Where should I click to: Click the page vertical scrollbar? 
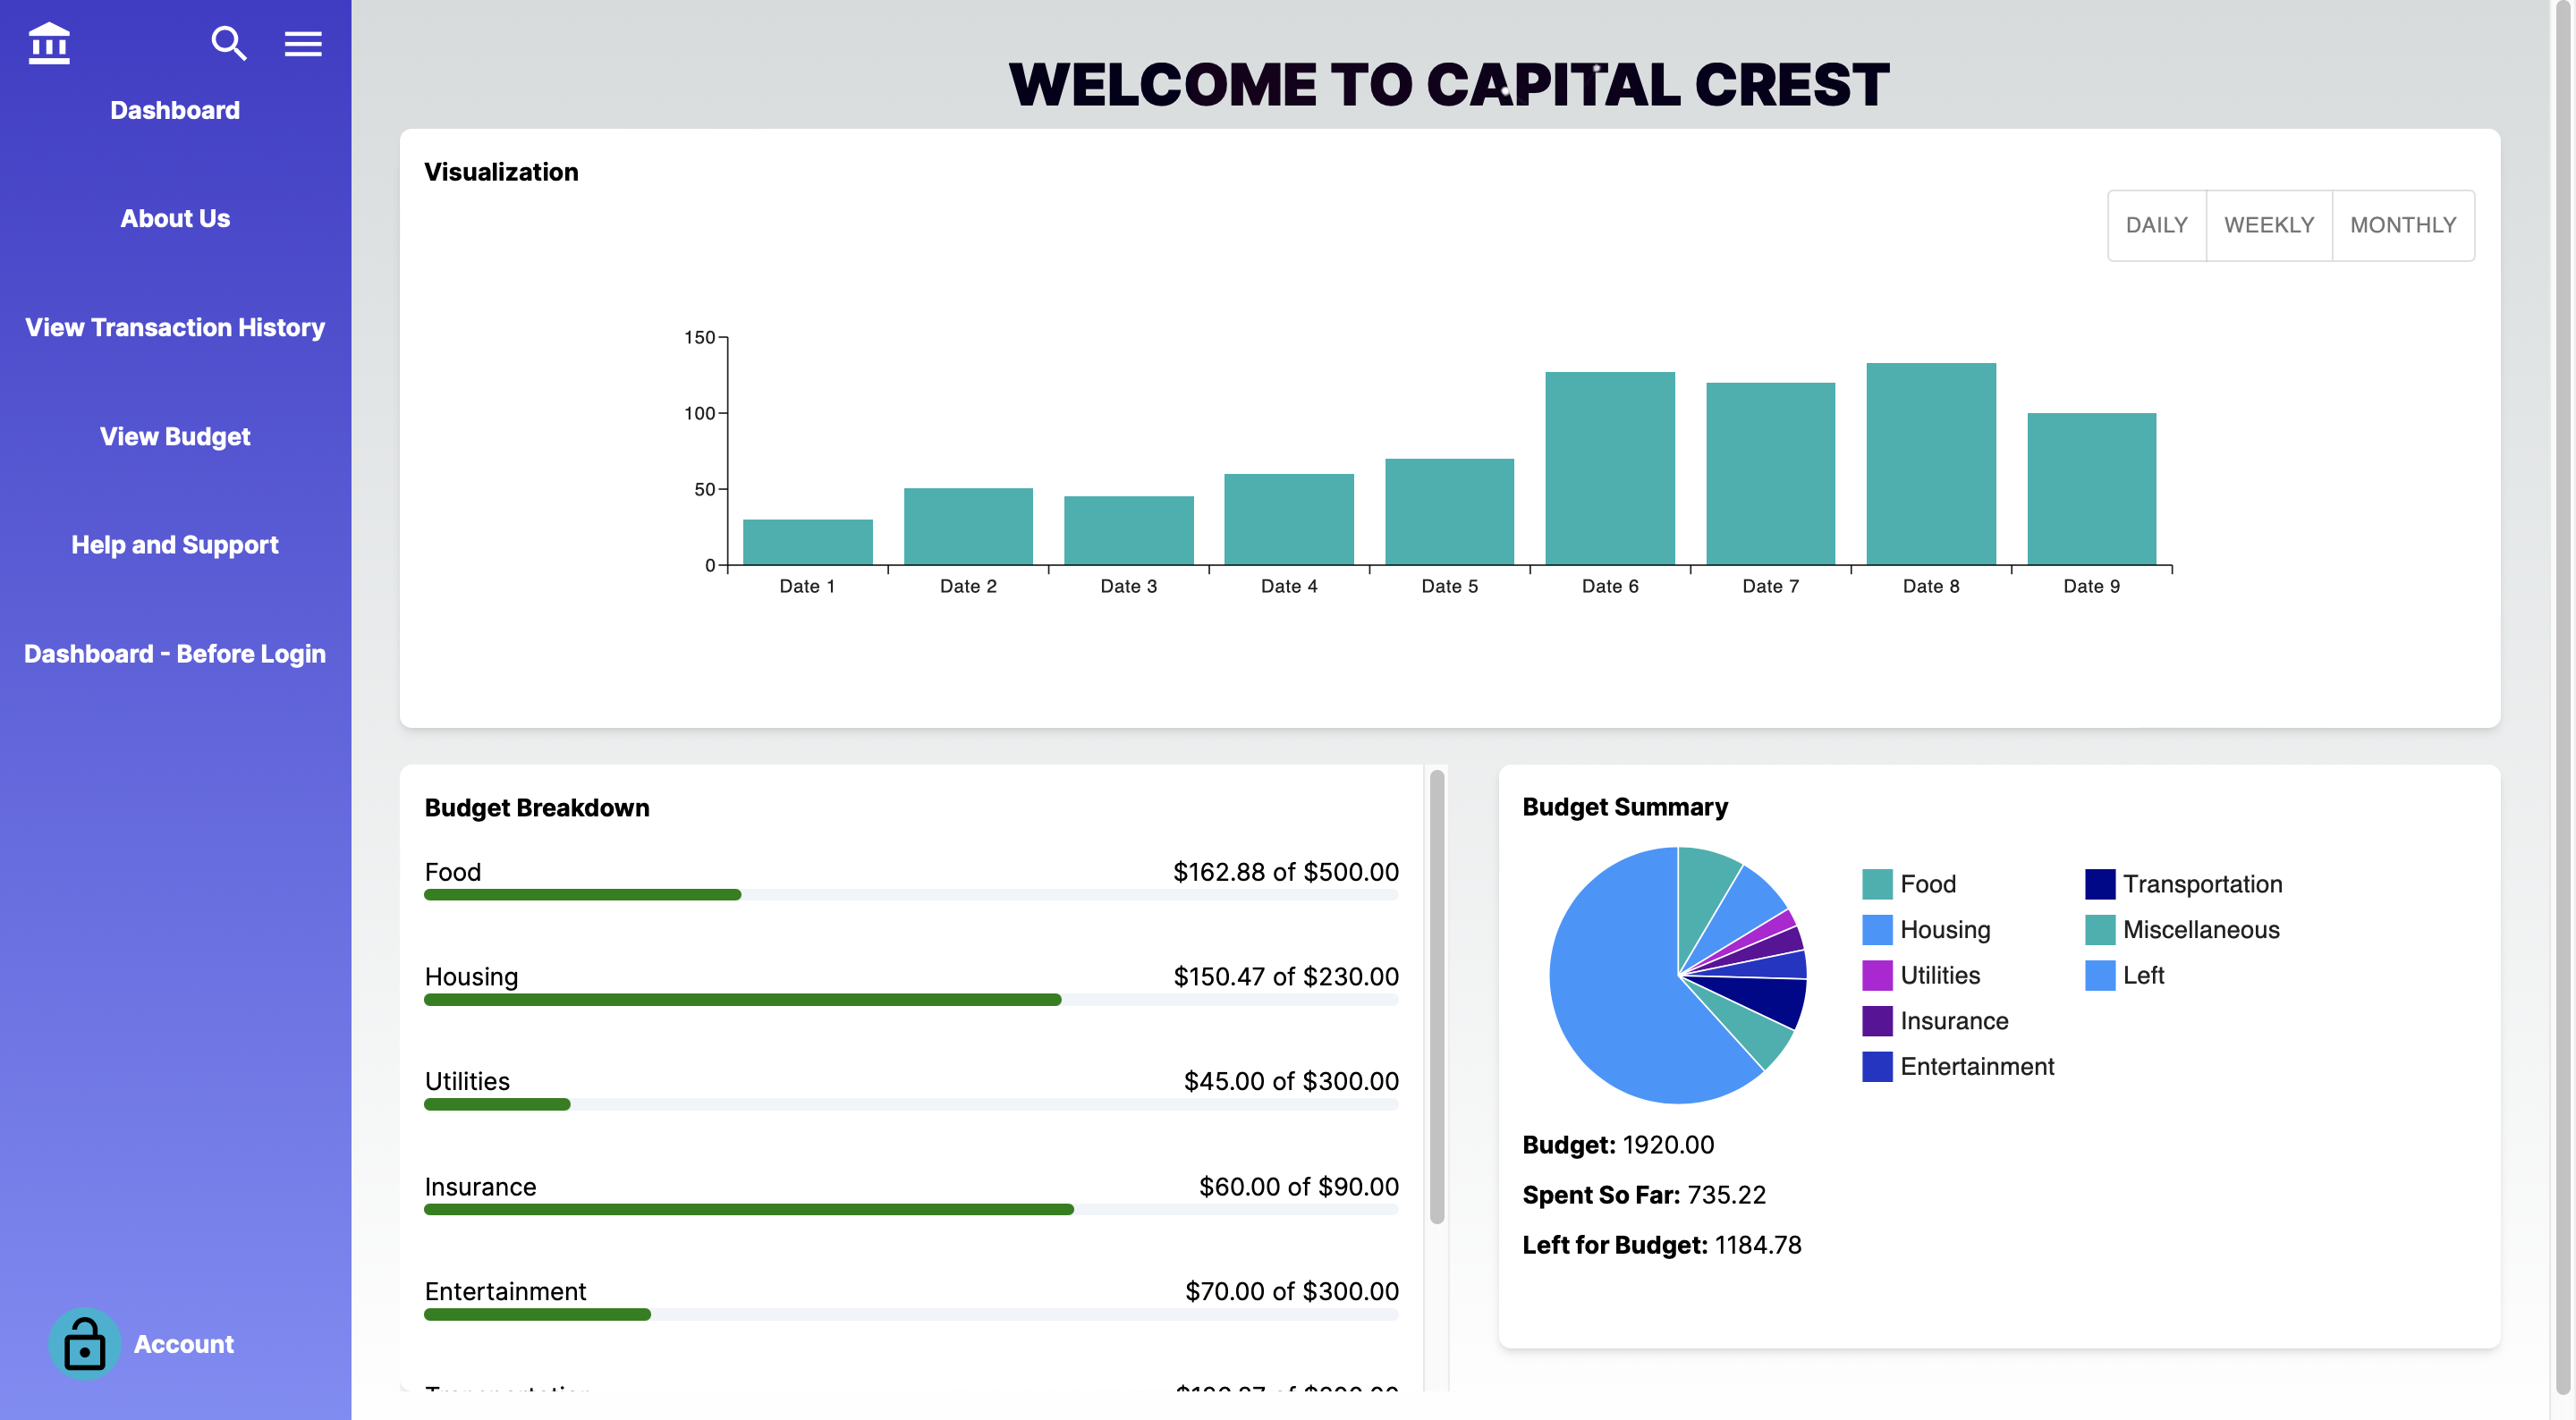[2563, 700]
